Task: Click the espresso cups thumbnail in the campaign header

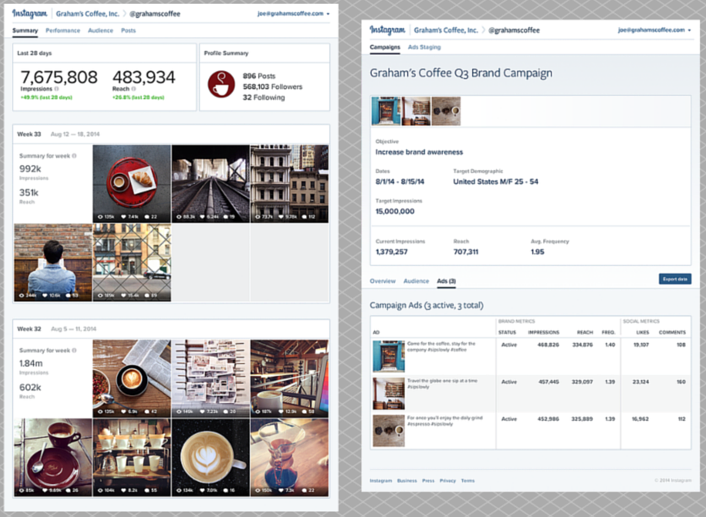Action: tap(446, 111)
